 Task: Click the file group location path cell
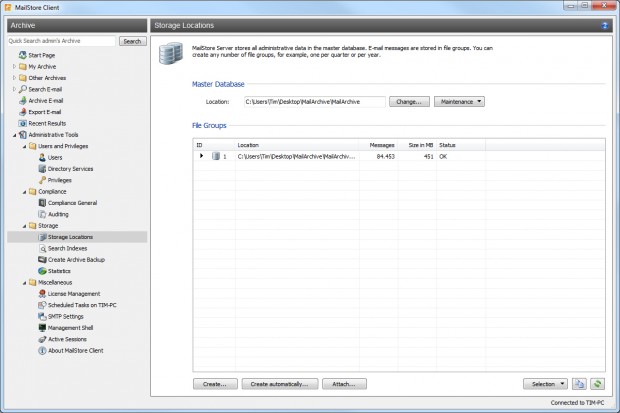coord(297,156)
